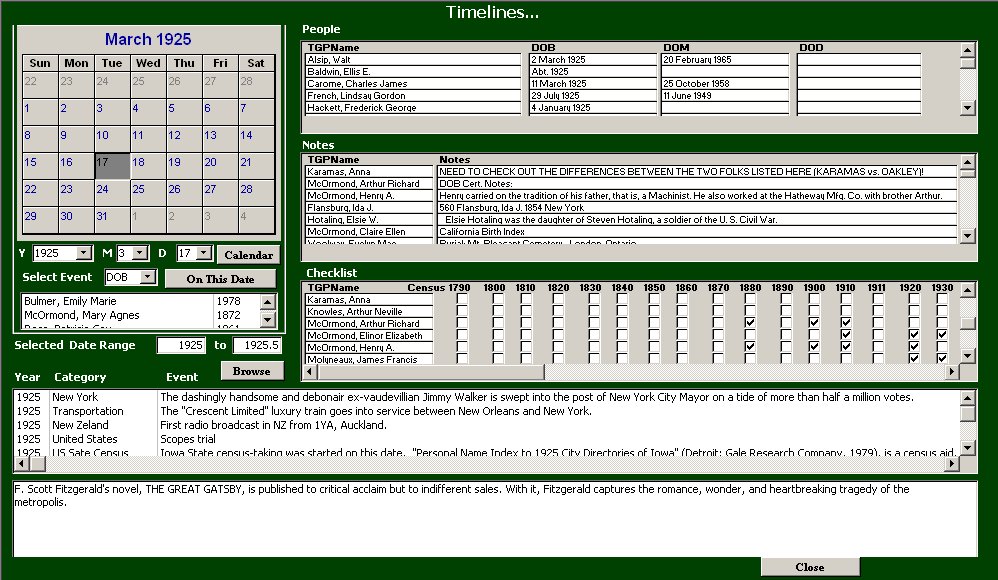Select McOrmond, Mary Agnes 1872 entry
Image resolution: width=998 pixels, height=580 pixels.
click(x=141, y=315)
